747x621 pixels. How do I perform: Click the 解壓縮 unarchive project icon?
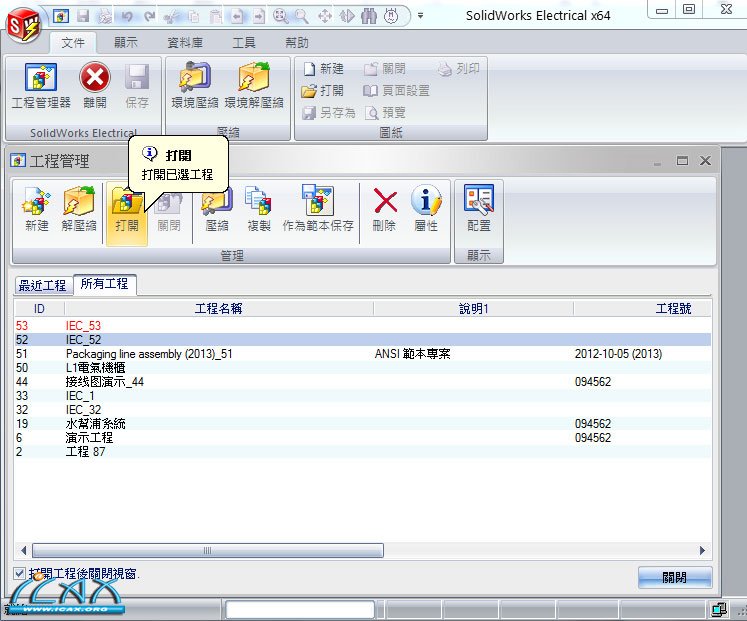[x=79, y=210]
